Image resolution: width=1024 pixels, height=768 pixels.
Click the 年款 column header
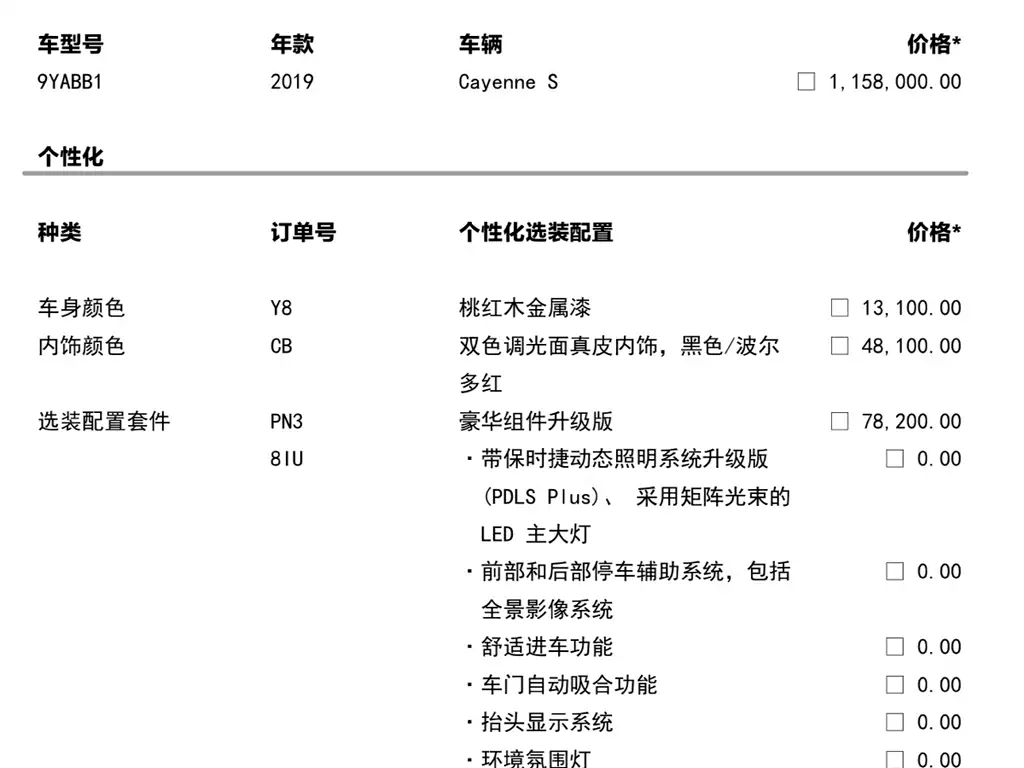292,44
